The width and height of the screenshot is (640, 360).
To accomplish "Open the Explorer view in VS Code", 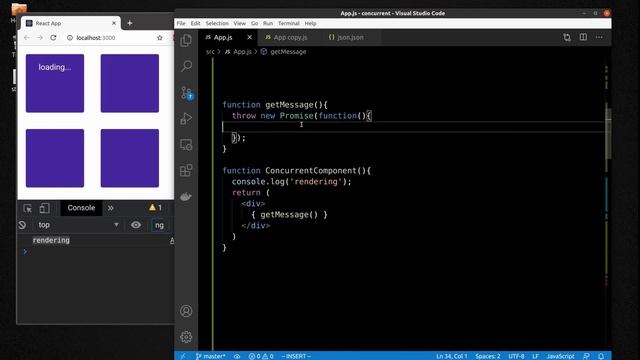I will [x=186, y=41].
